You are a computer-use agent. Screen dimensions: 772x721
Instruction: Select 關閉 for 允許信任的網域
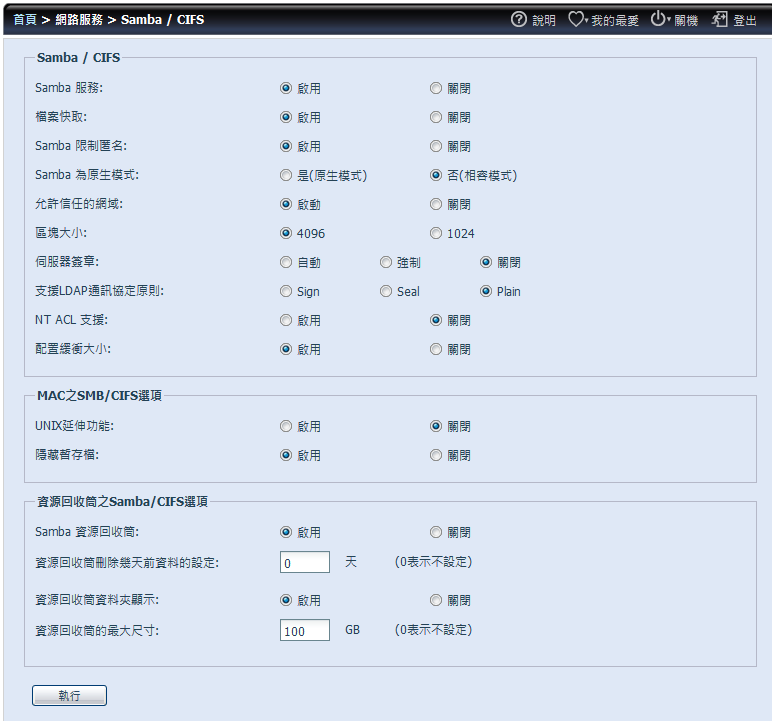(x=436, y=204)
